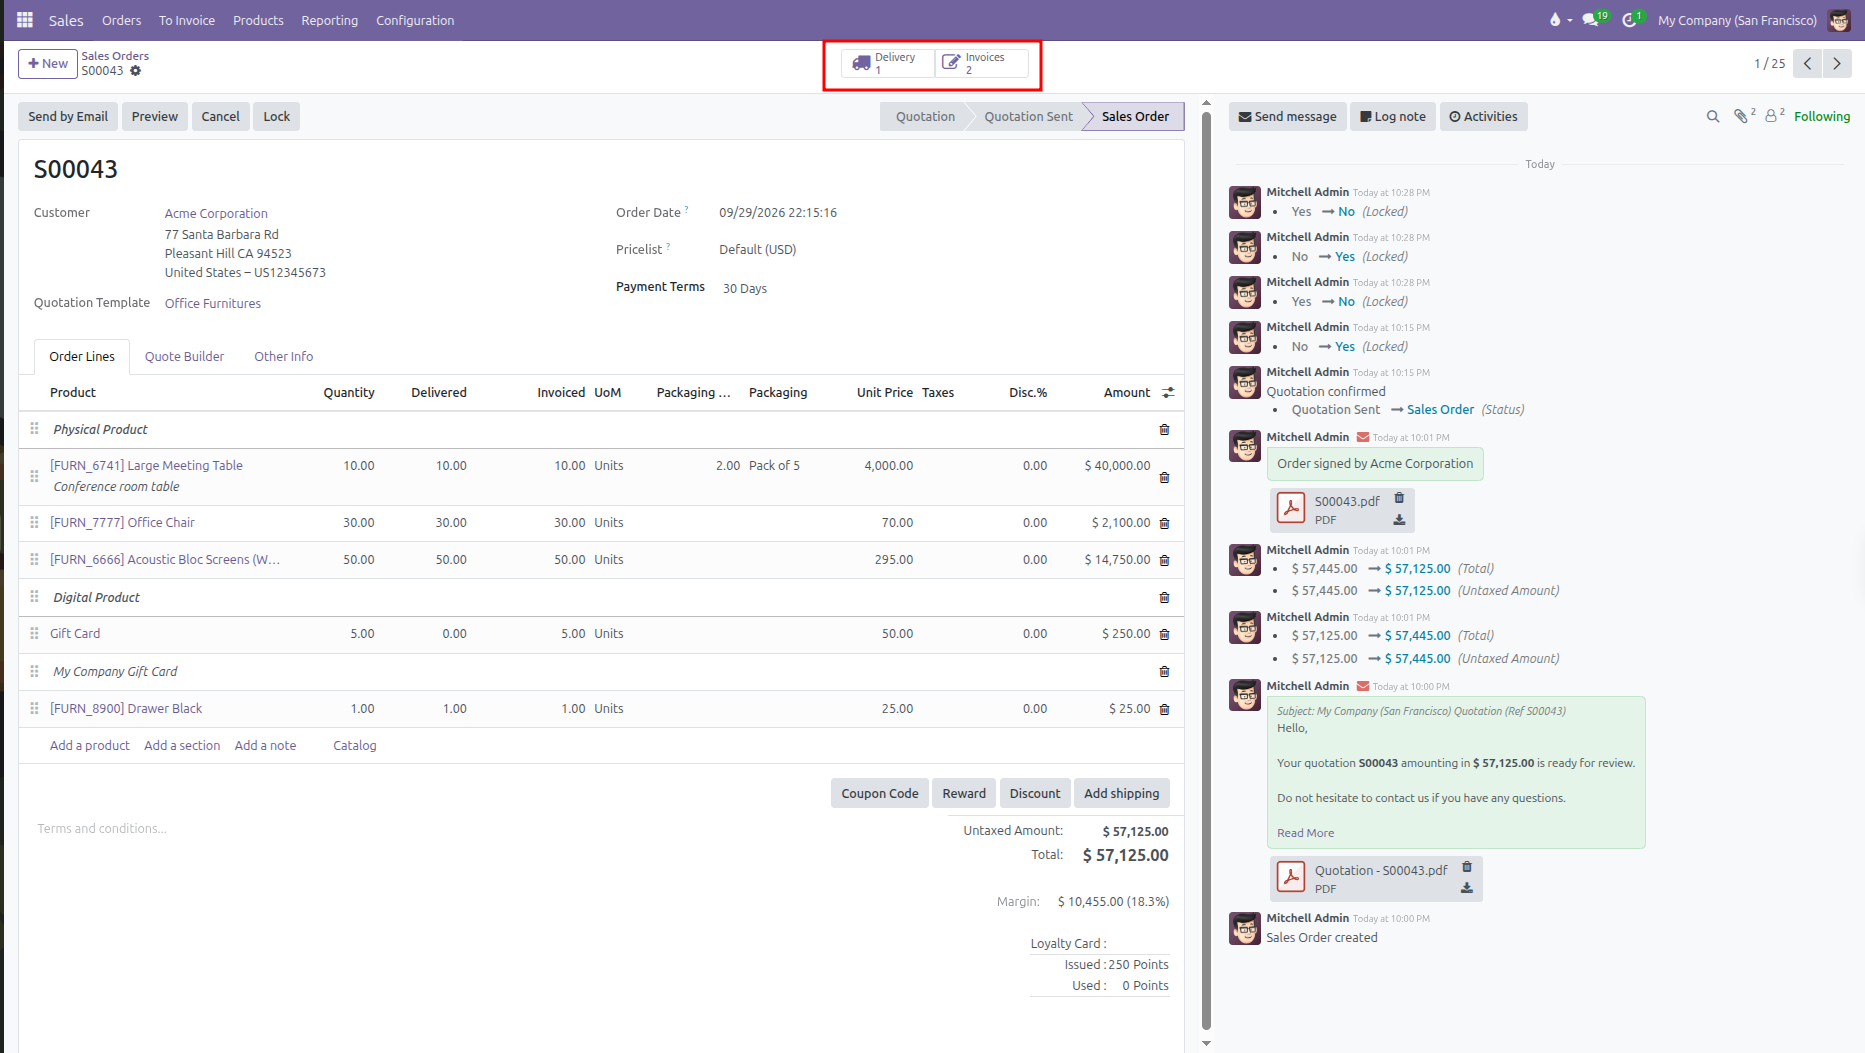The width and height of the screenshot is (1865, 1053).
Task: Open the apps grid menu icon
Action: 25,20
